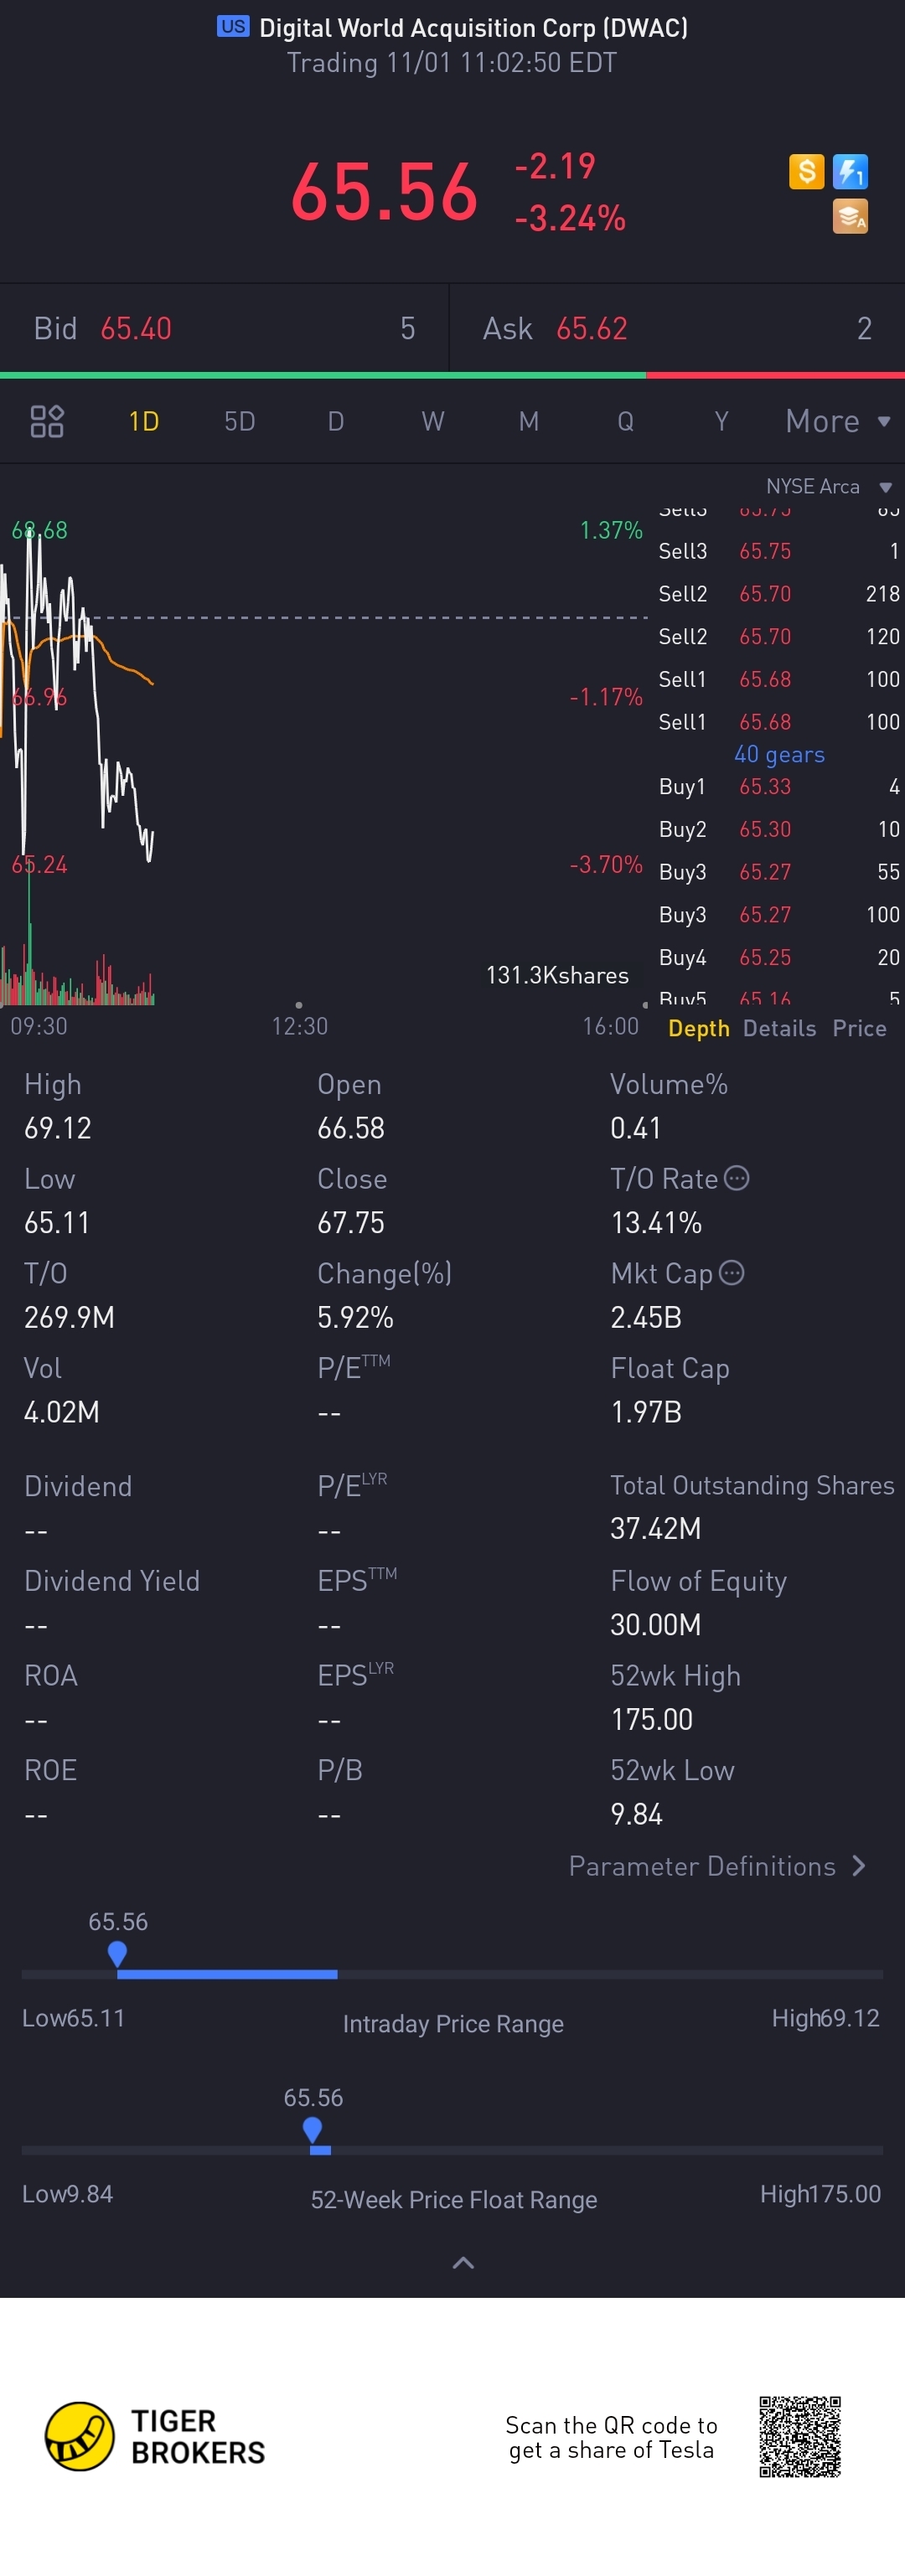Screen dimensions: 905x2576
Task: Tap the Tesla share QR code
Action: coord(799,2436)
